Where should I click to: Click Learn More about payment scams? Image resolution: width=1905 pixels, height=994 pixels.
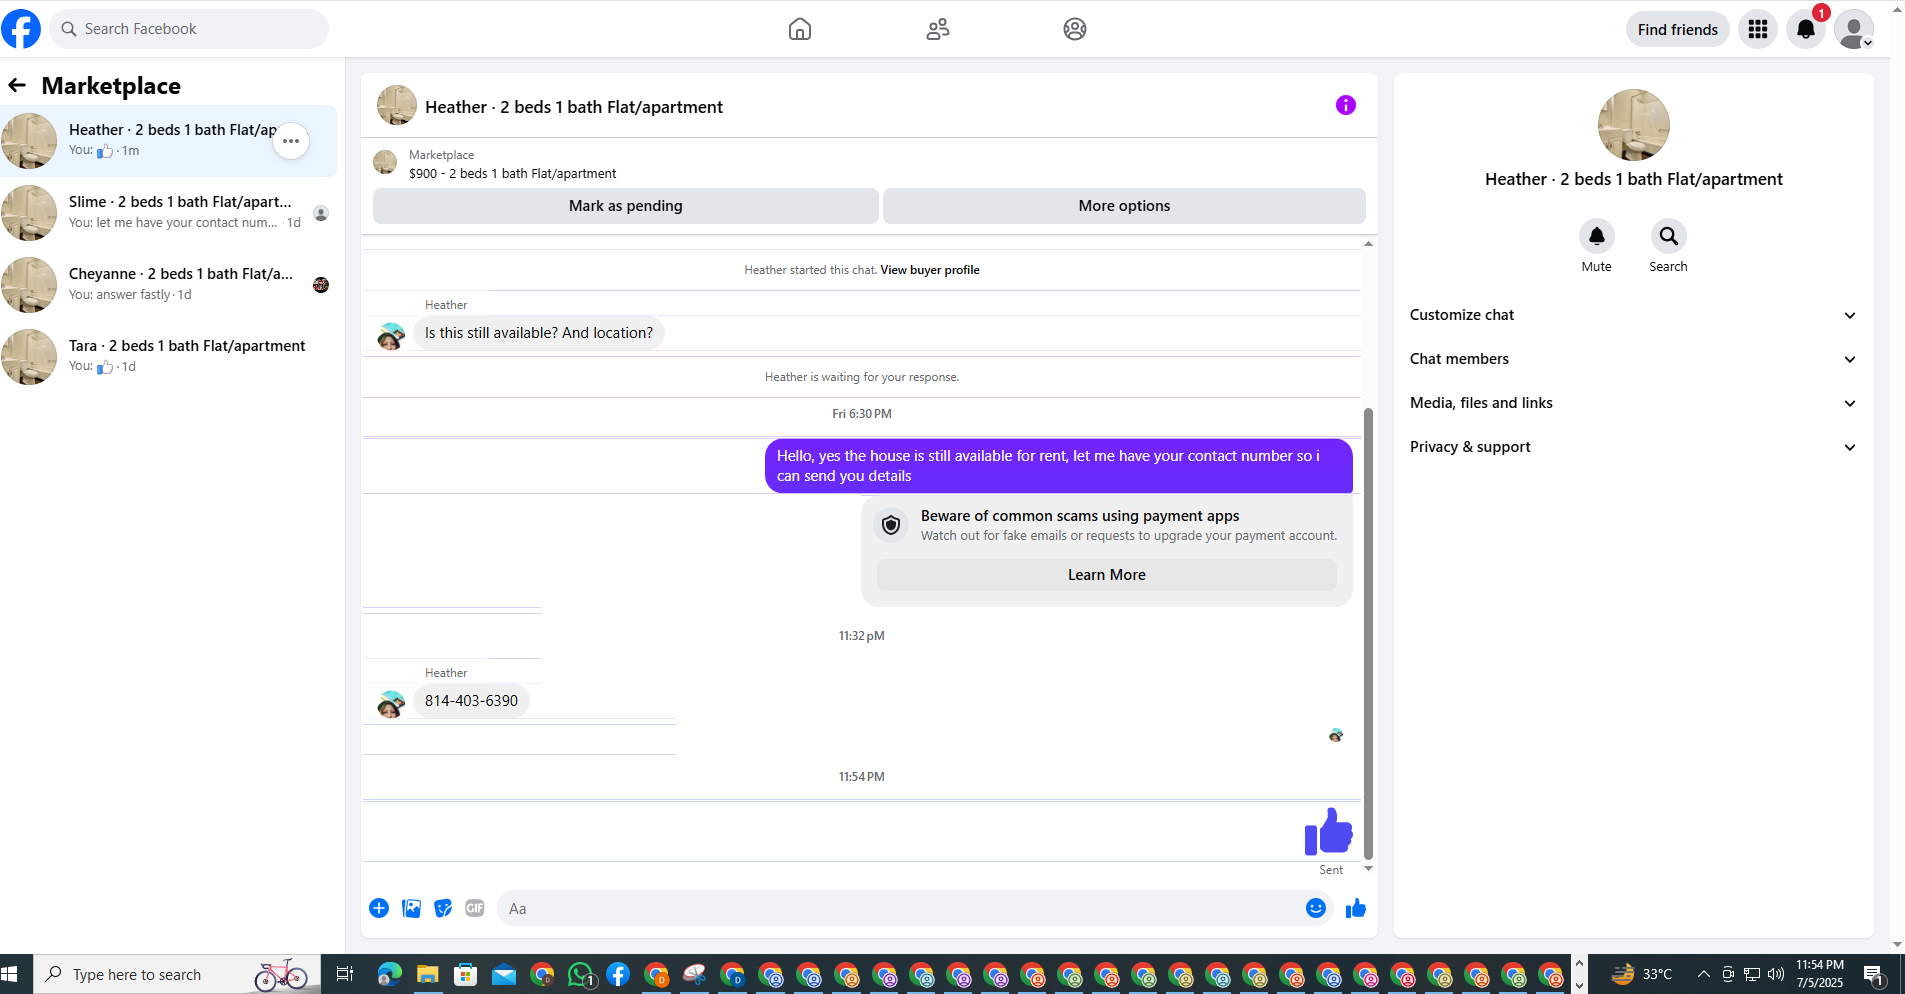click(1107, 575)
